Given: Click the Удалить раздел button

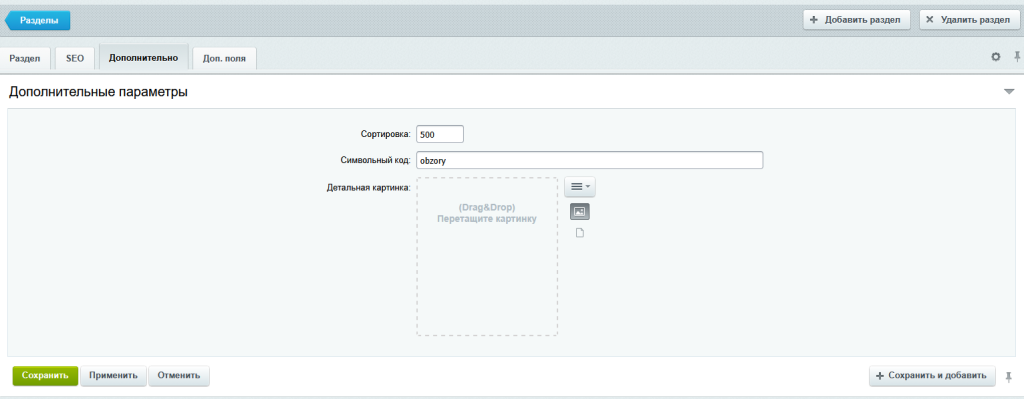Looking at the screenshot, I should point(969,20).
